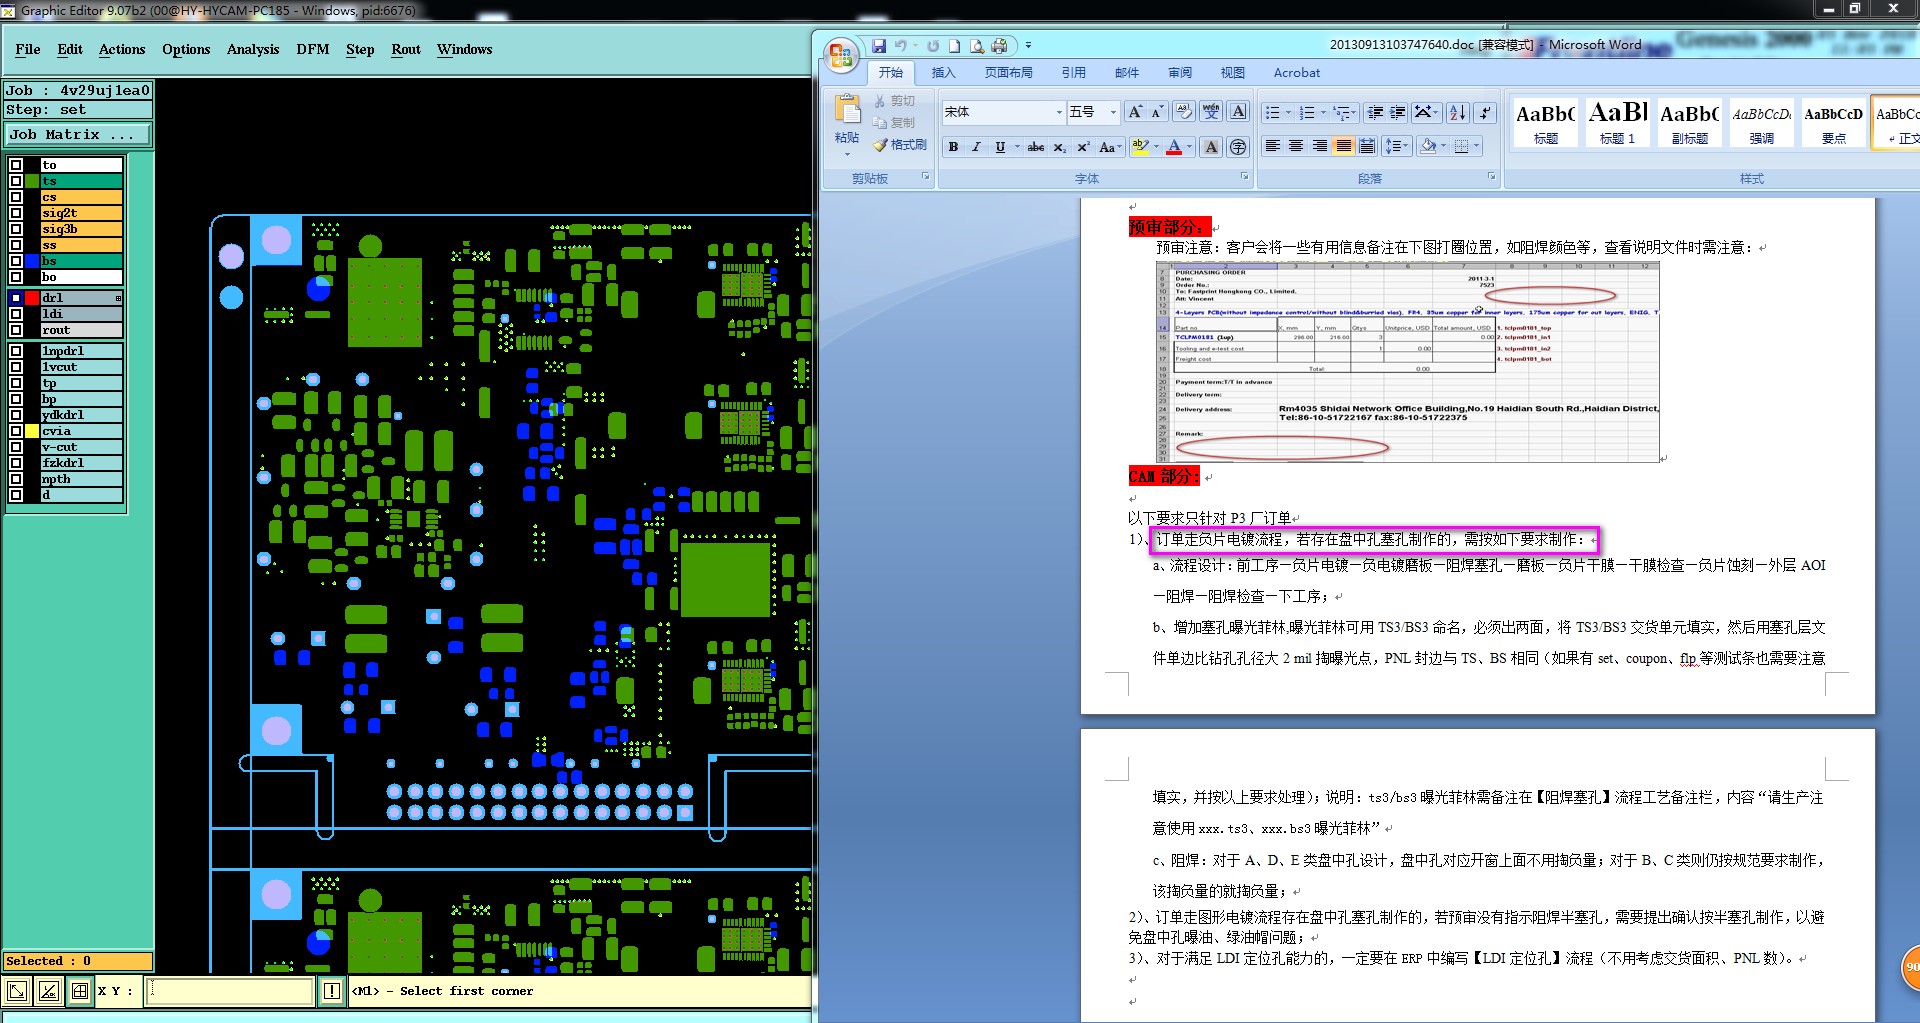This screenshot has width=1920, height=1023.
Task: Click the blue color swatch of layer bs
Action: click(32, 261)
